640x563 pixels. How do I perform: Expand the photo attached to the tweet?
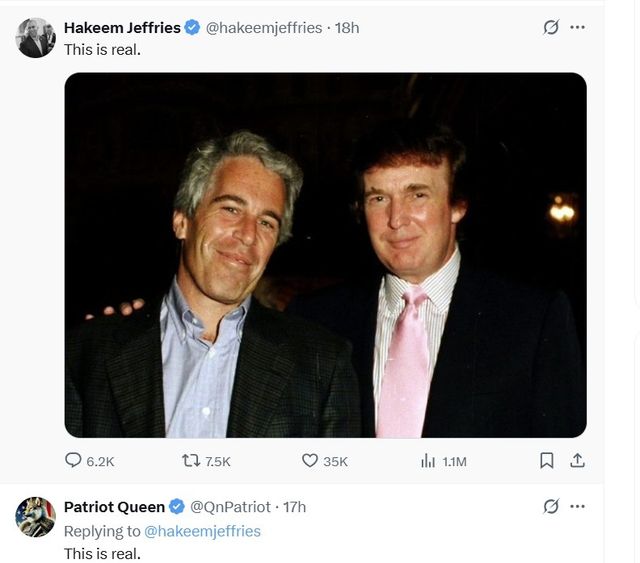click(x=326, y=255)
